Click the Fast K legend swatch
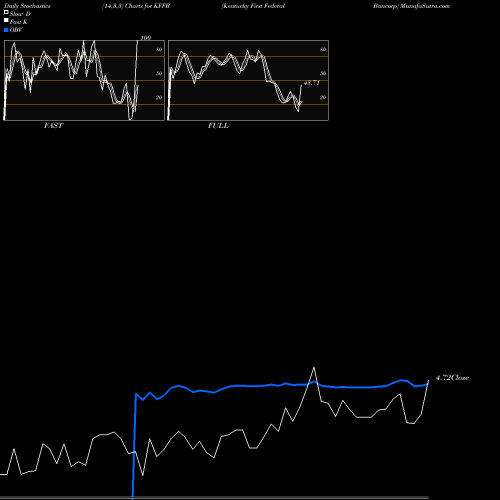 6,21
